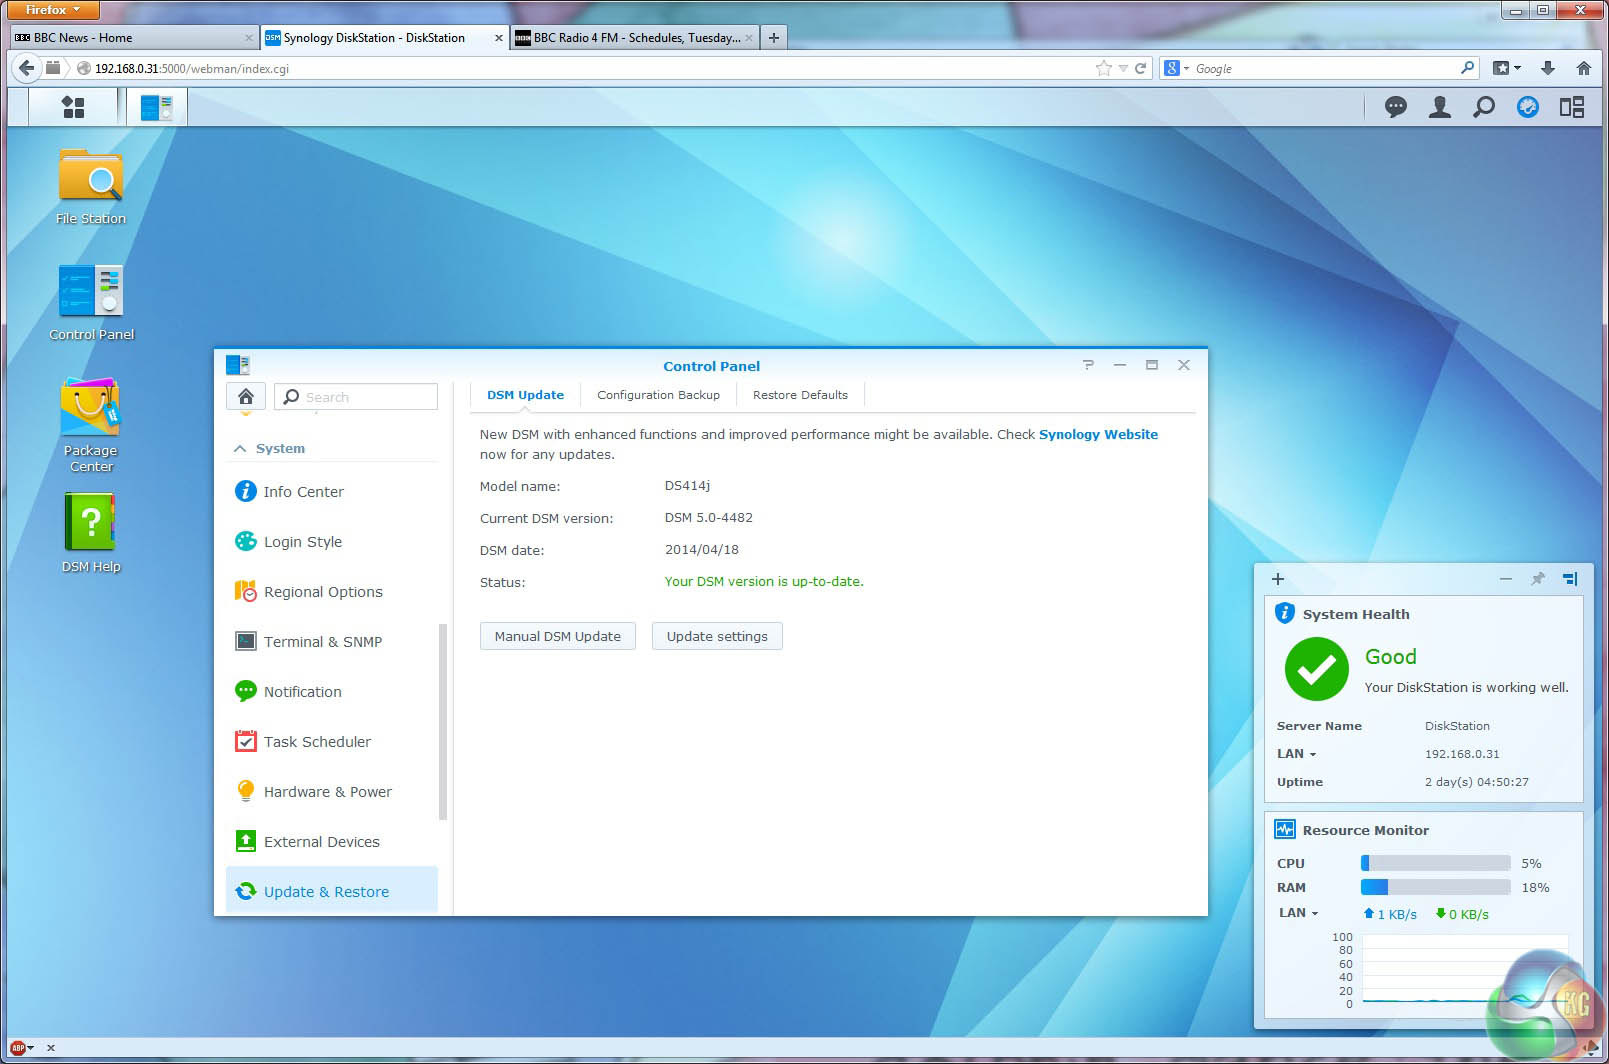Open the Synology Website link

click(x=1098, y=434)
